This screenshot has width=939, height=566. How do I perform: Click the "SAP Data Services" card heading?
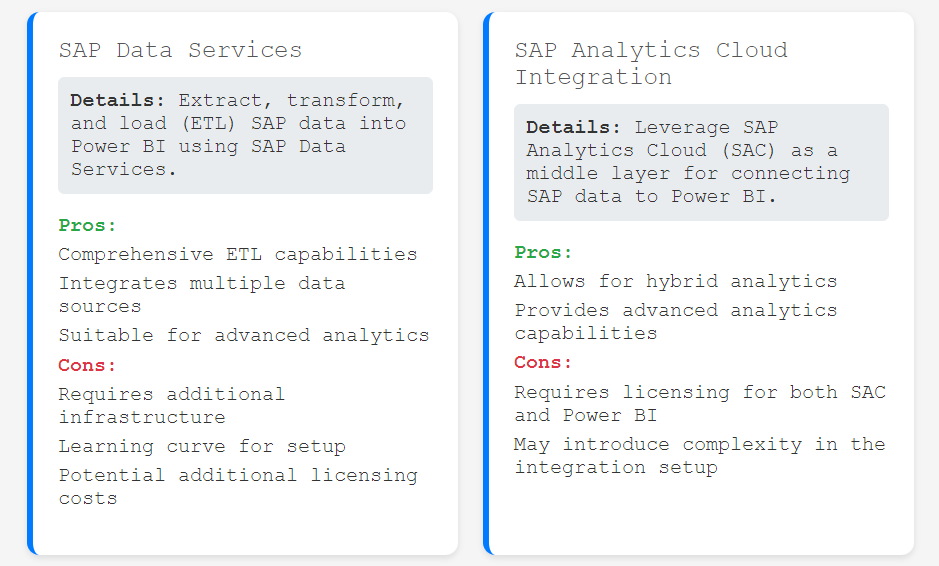(180, 50)
